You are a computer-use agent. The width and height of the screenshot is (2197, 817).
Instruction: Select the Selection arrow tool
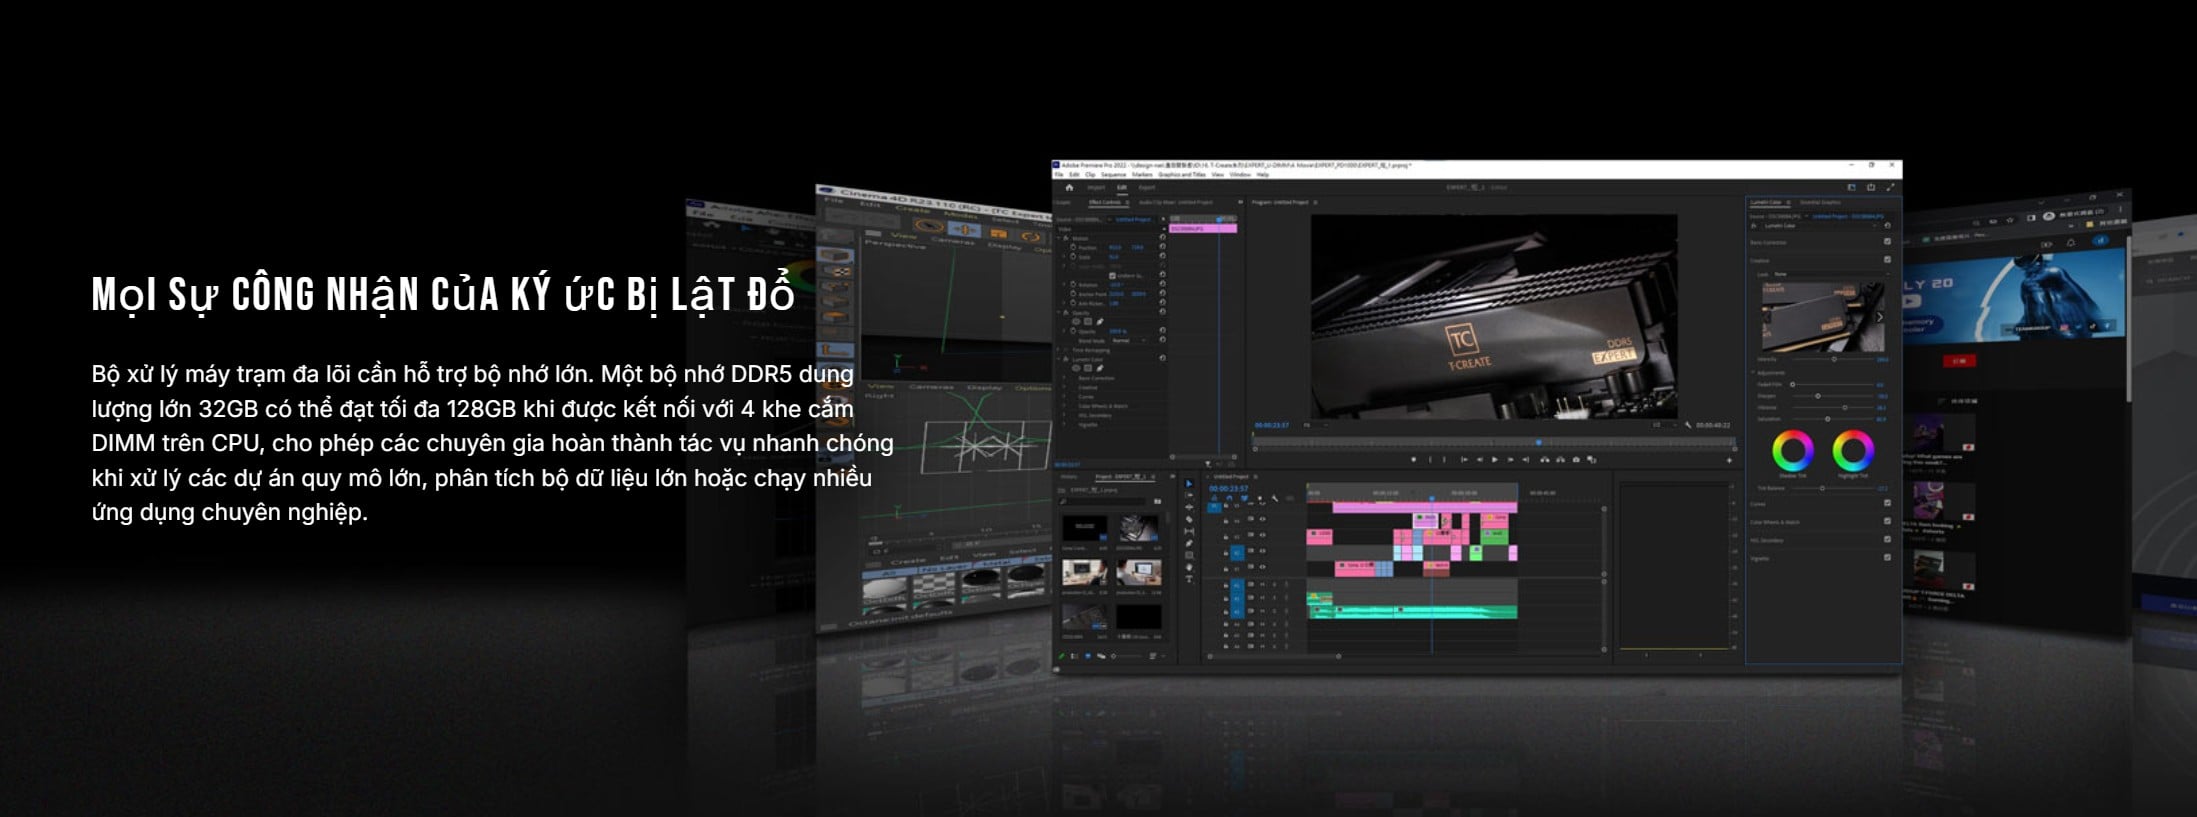point(1189,483)
